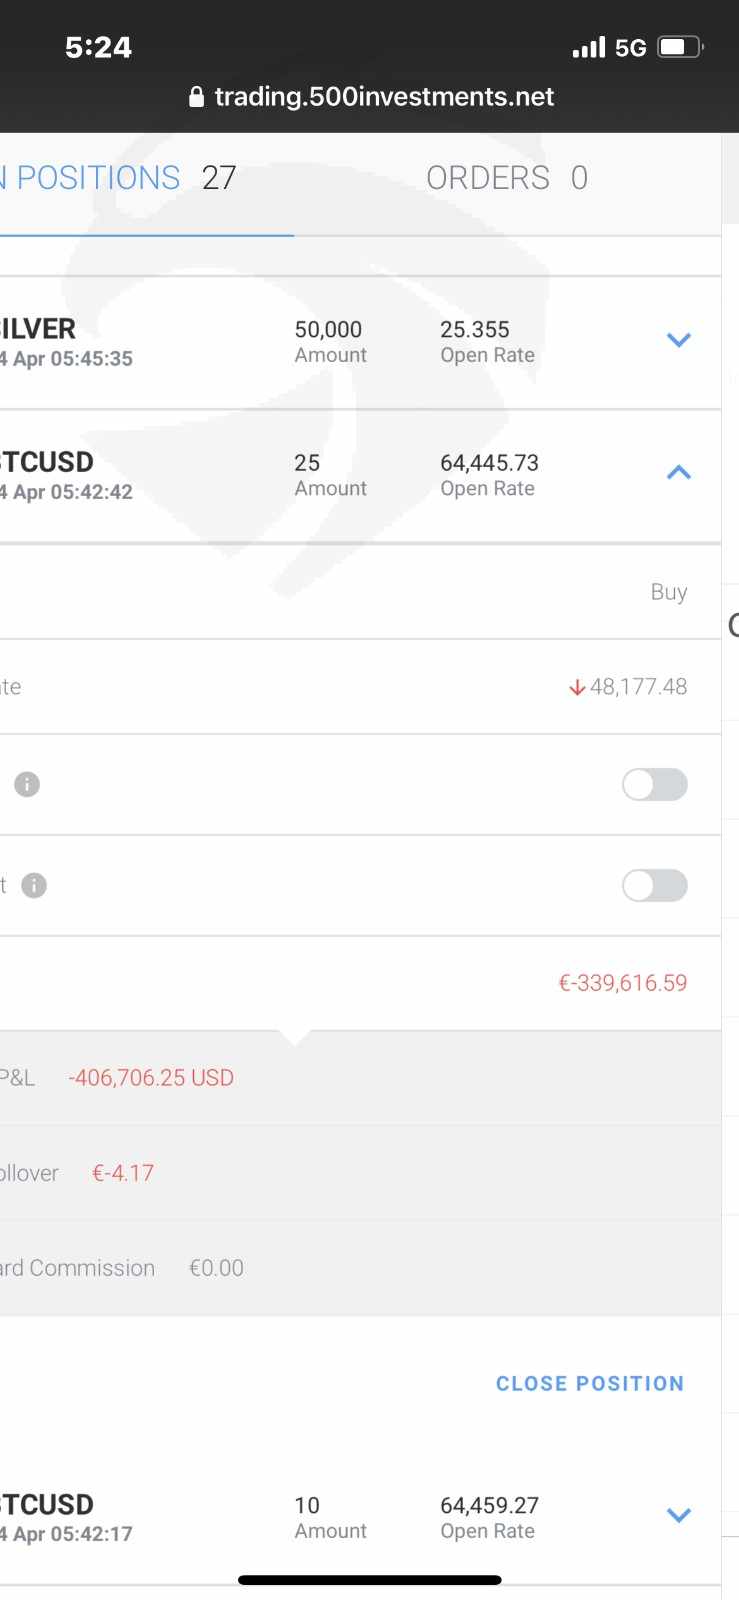Screen dimensions: 739x1600
Task: Tap the trading.500investments.net URL
Action: pos(384,97)
